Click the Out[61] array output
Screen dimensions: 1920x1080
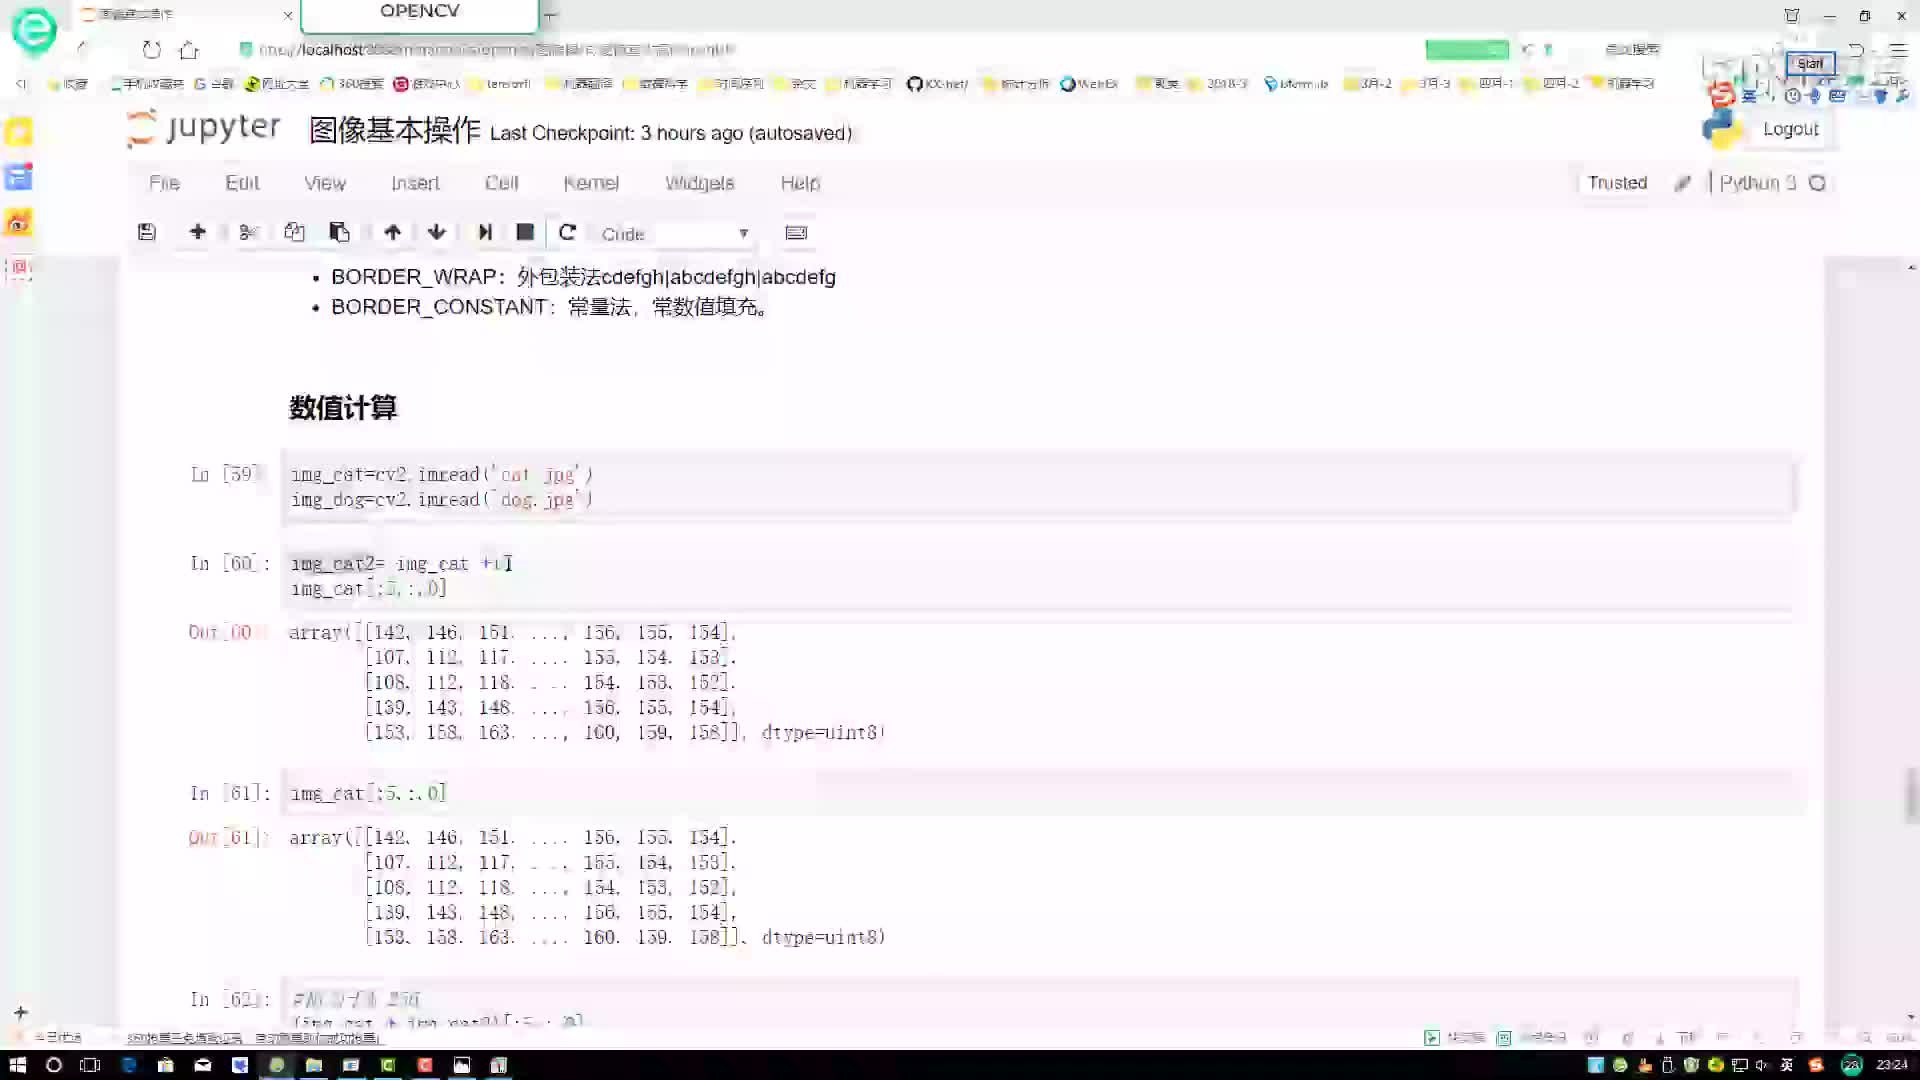point(587,887)
